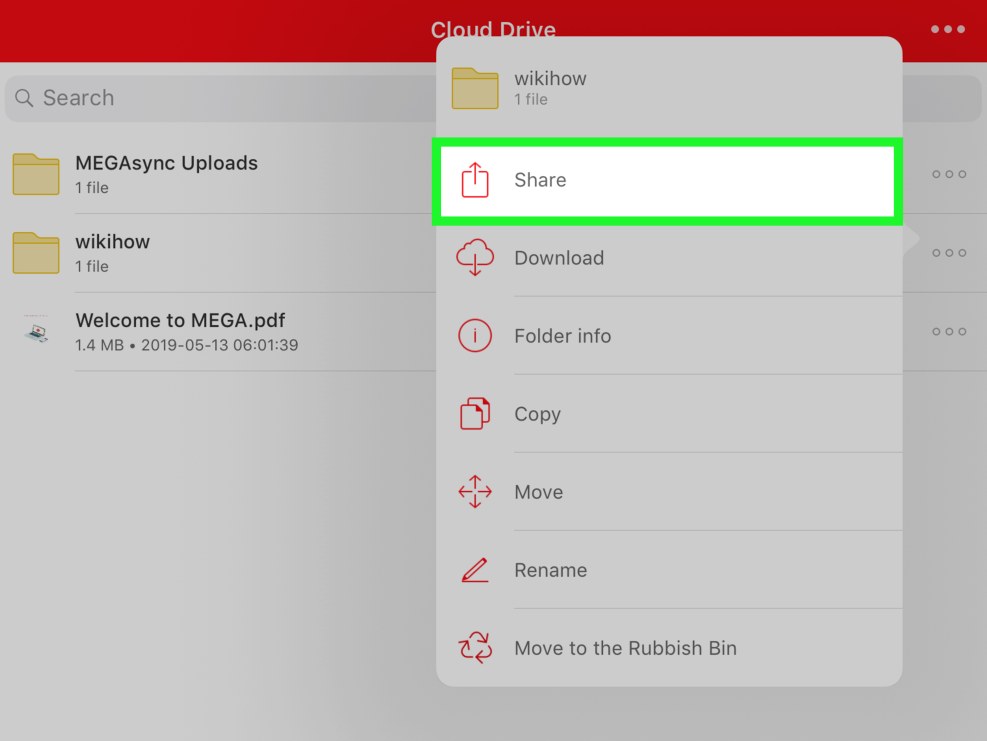Open more options for wikihow folder row
The image size is (987, 741).
pos(948,253)
